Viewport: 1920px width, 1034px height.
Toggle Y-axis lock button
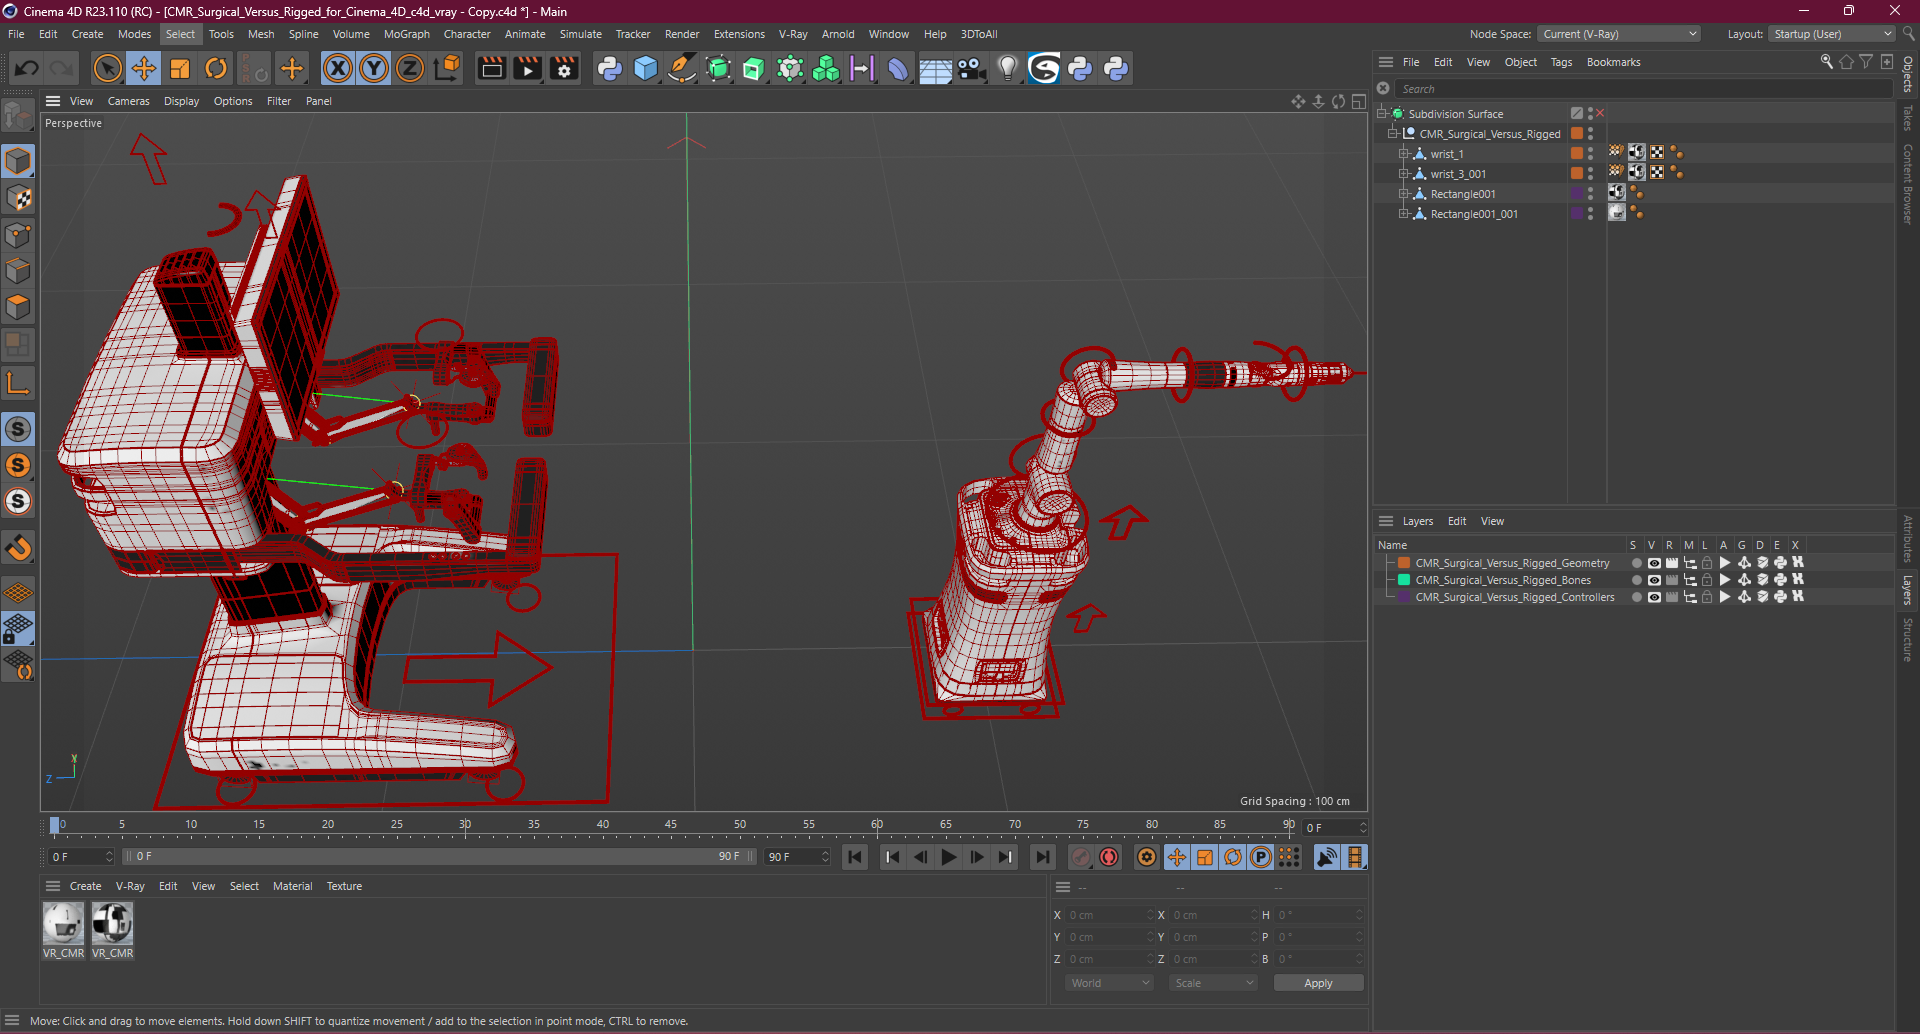(374, 68)
